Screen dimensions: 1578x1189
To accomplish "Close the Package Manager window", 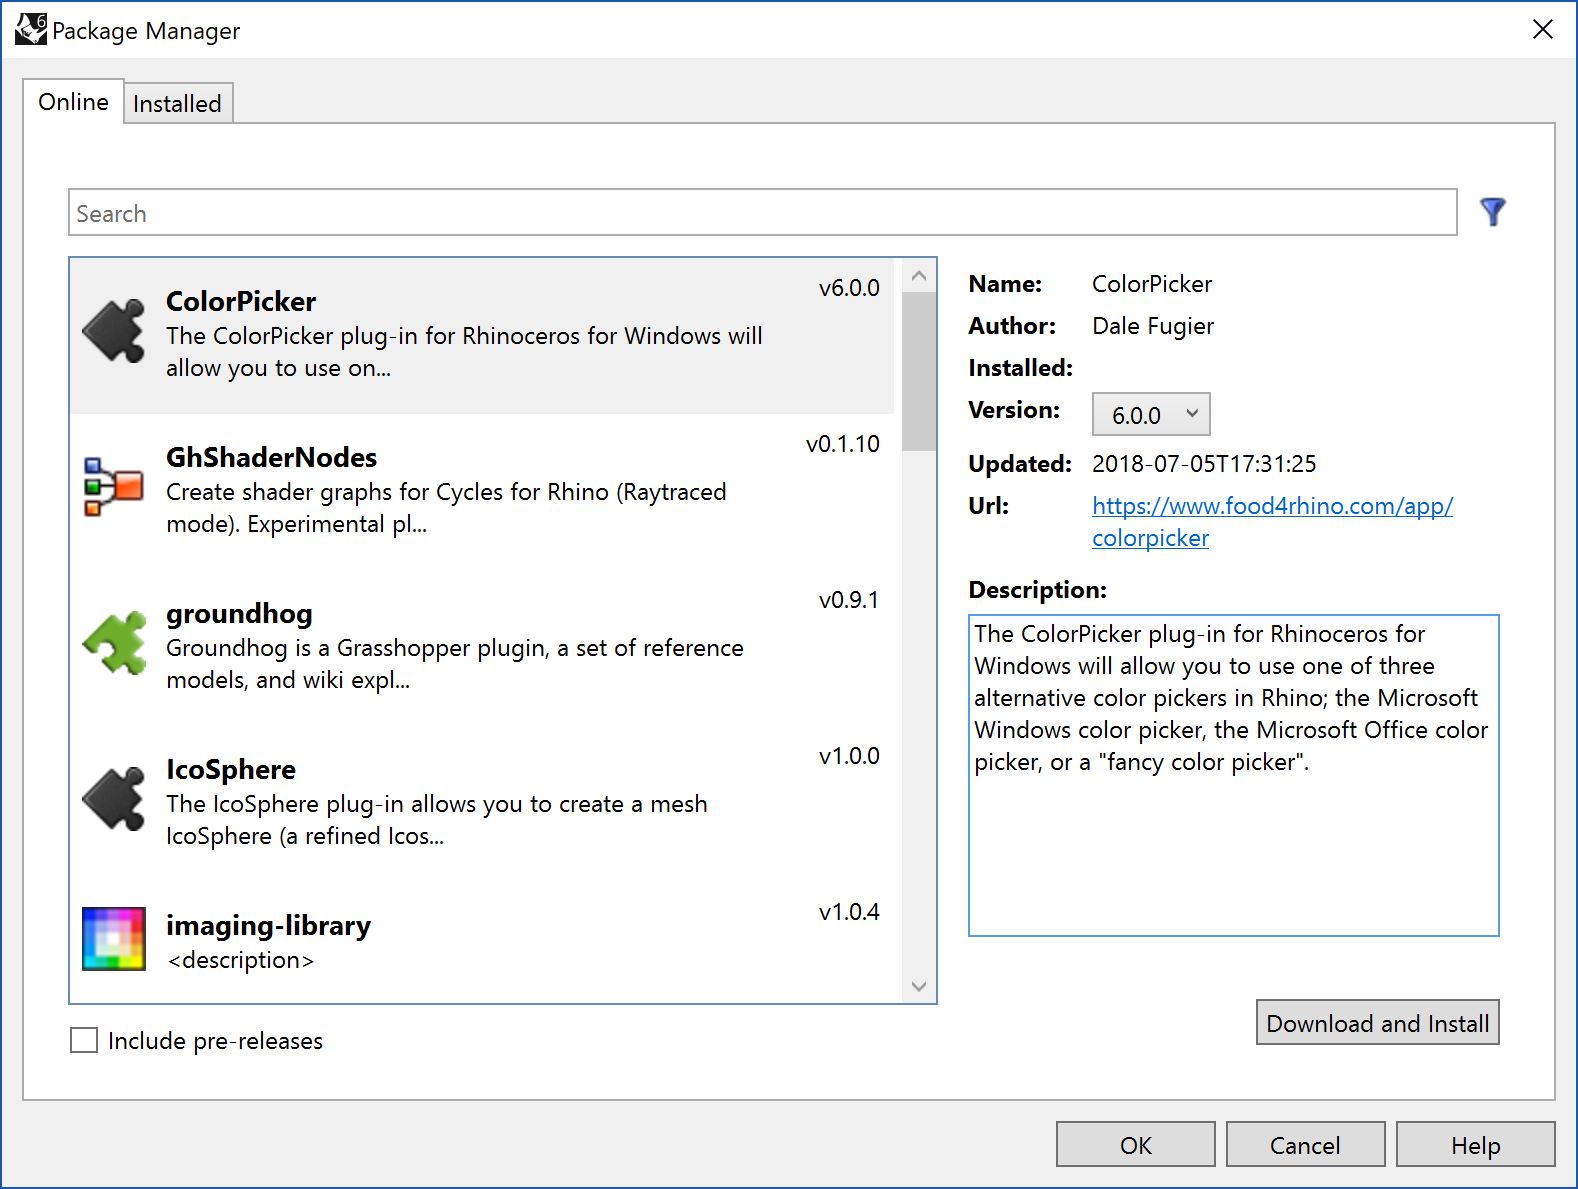I will click(1542, 30).
